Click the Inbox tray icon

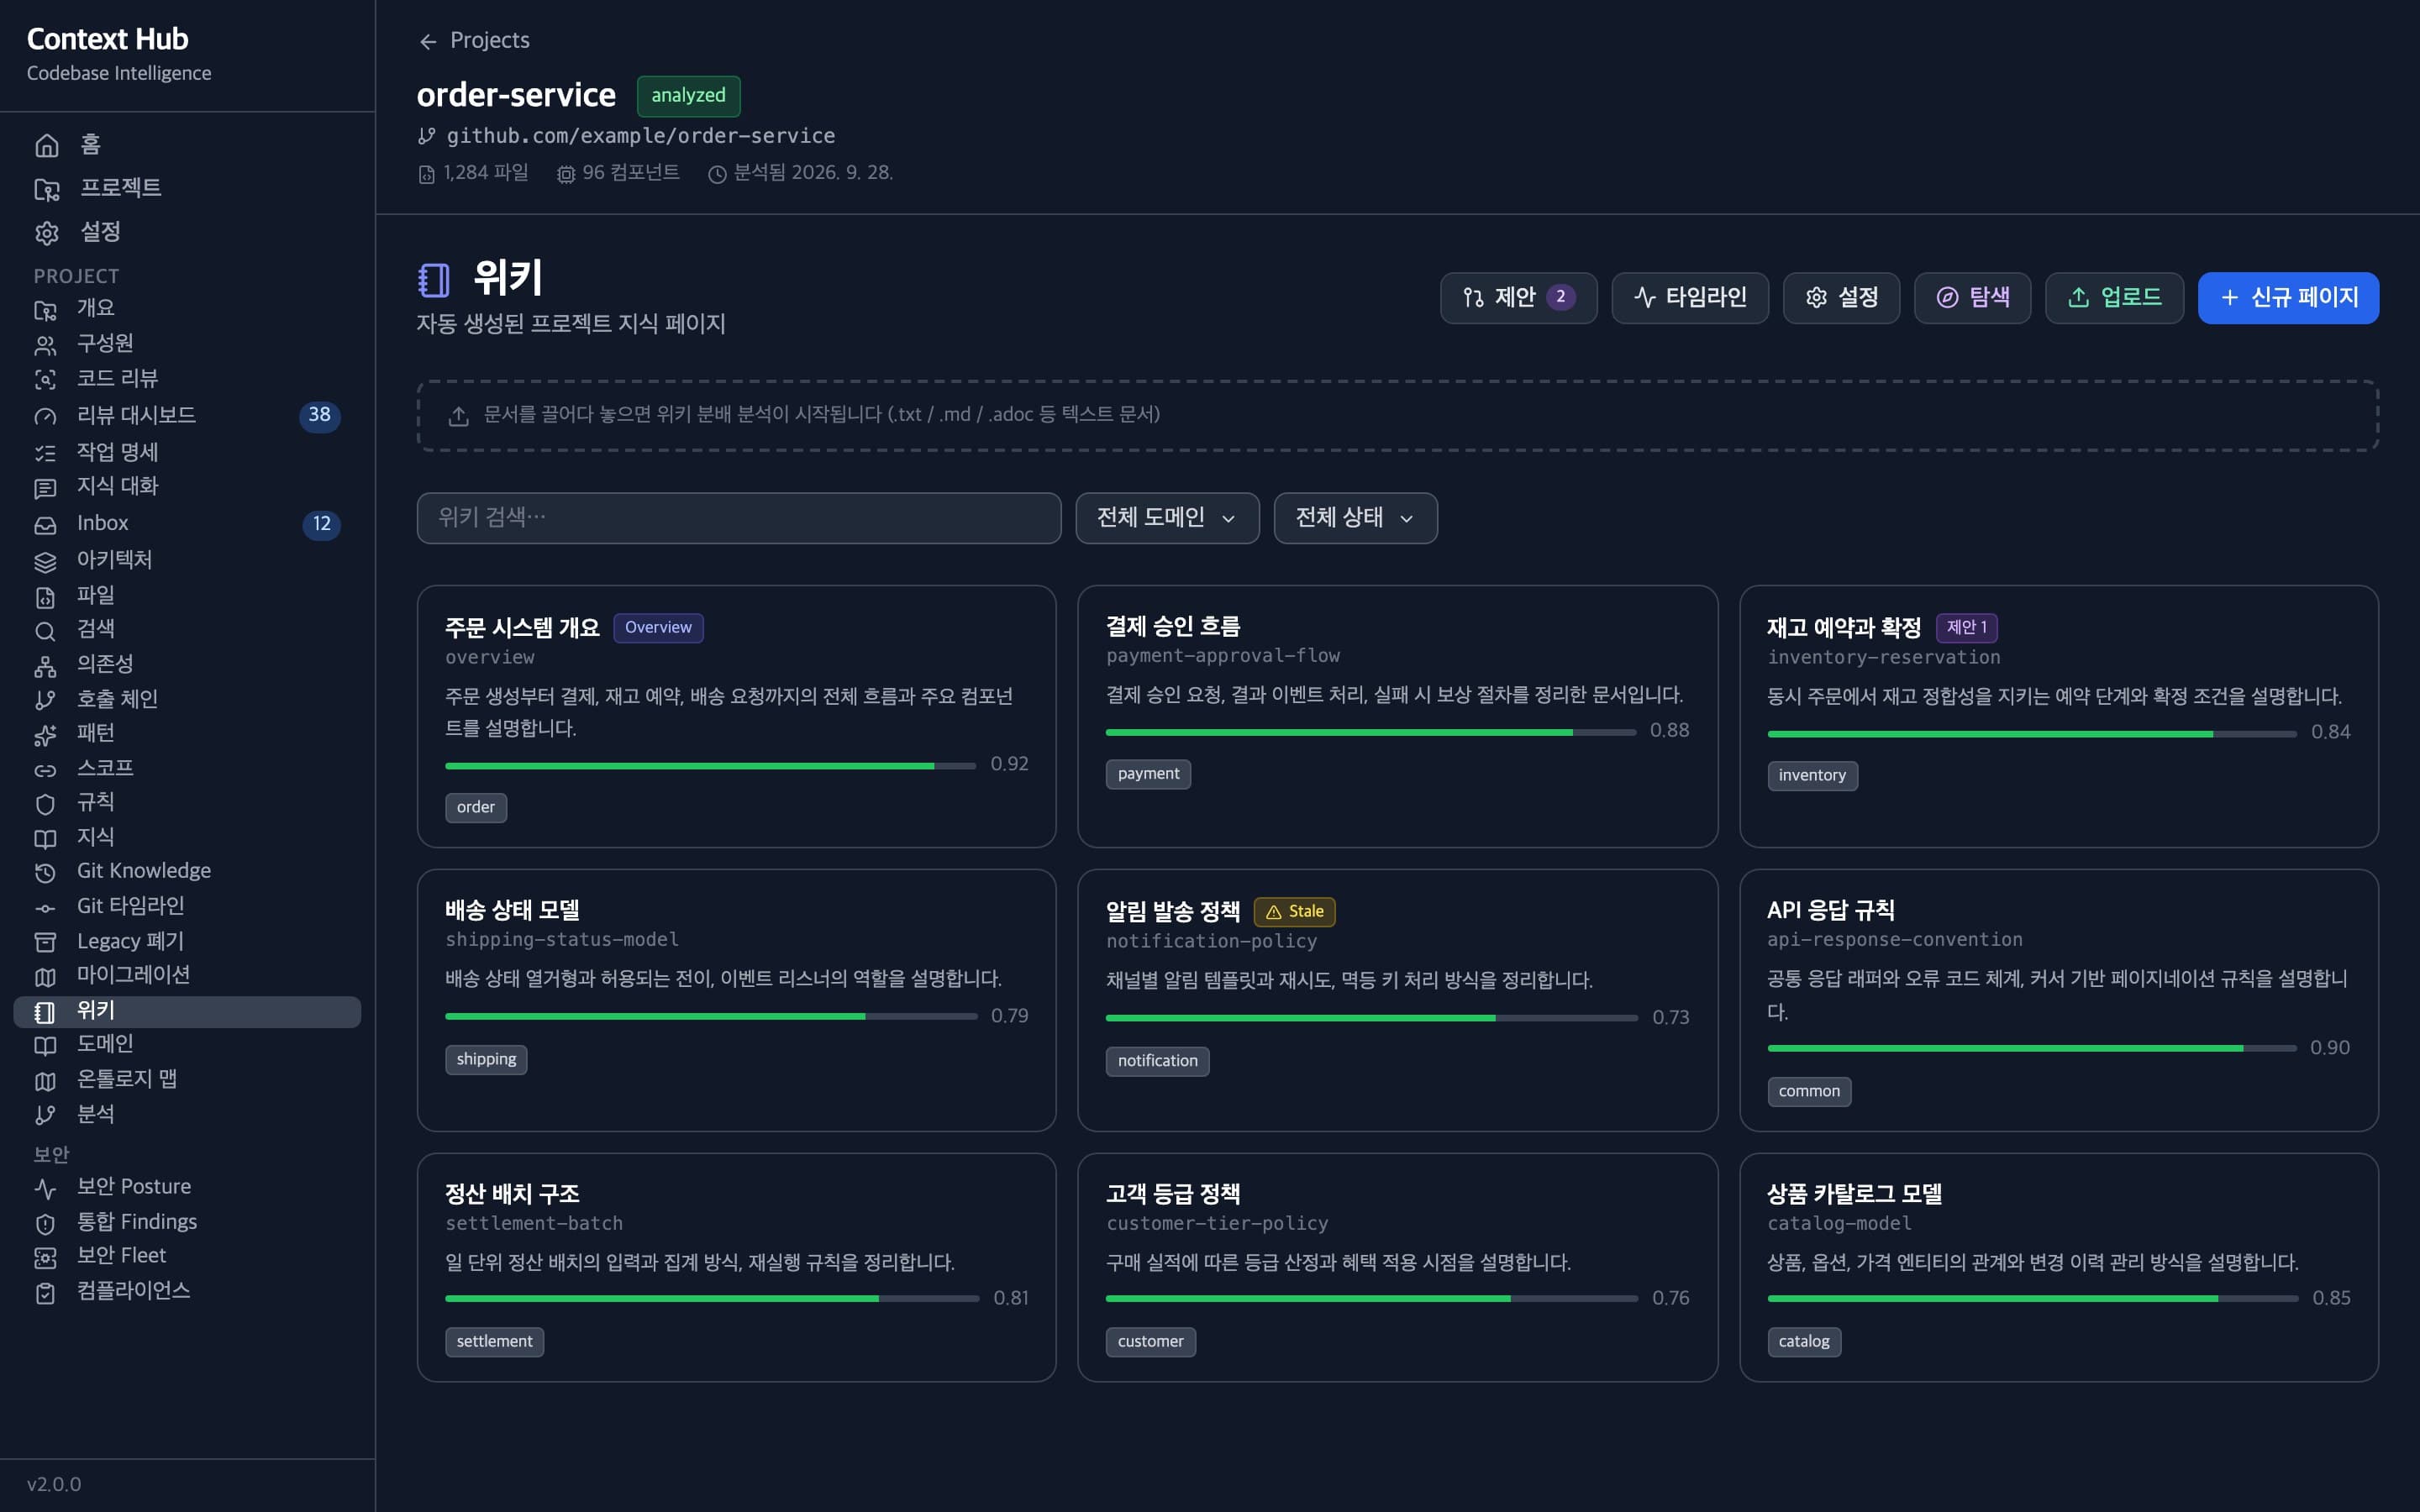[x=45, y=524]
